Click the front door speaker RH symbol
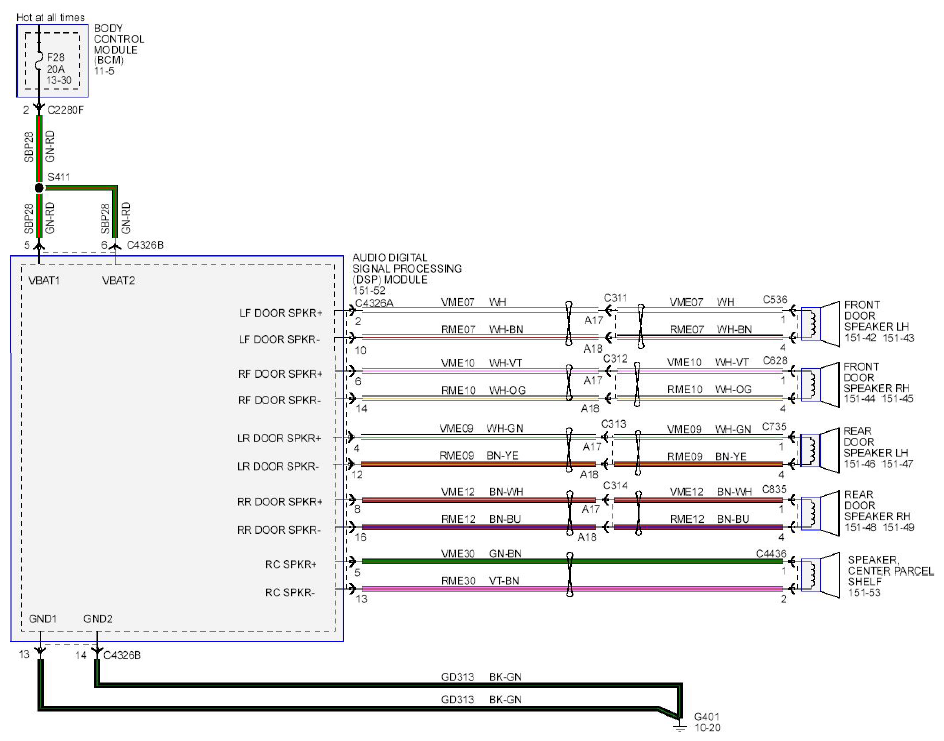 819,385
